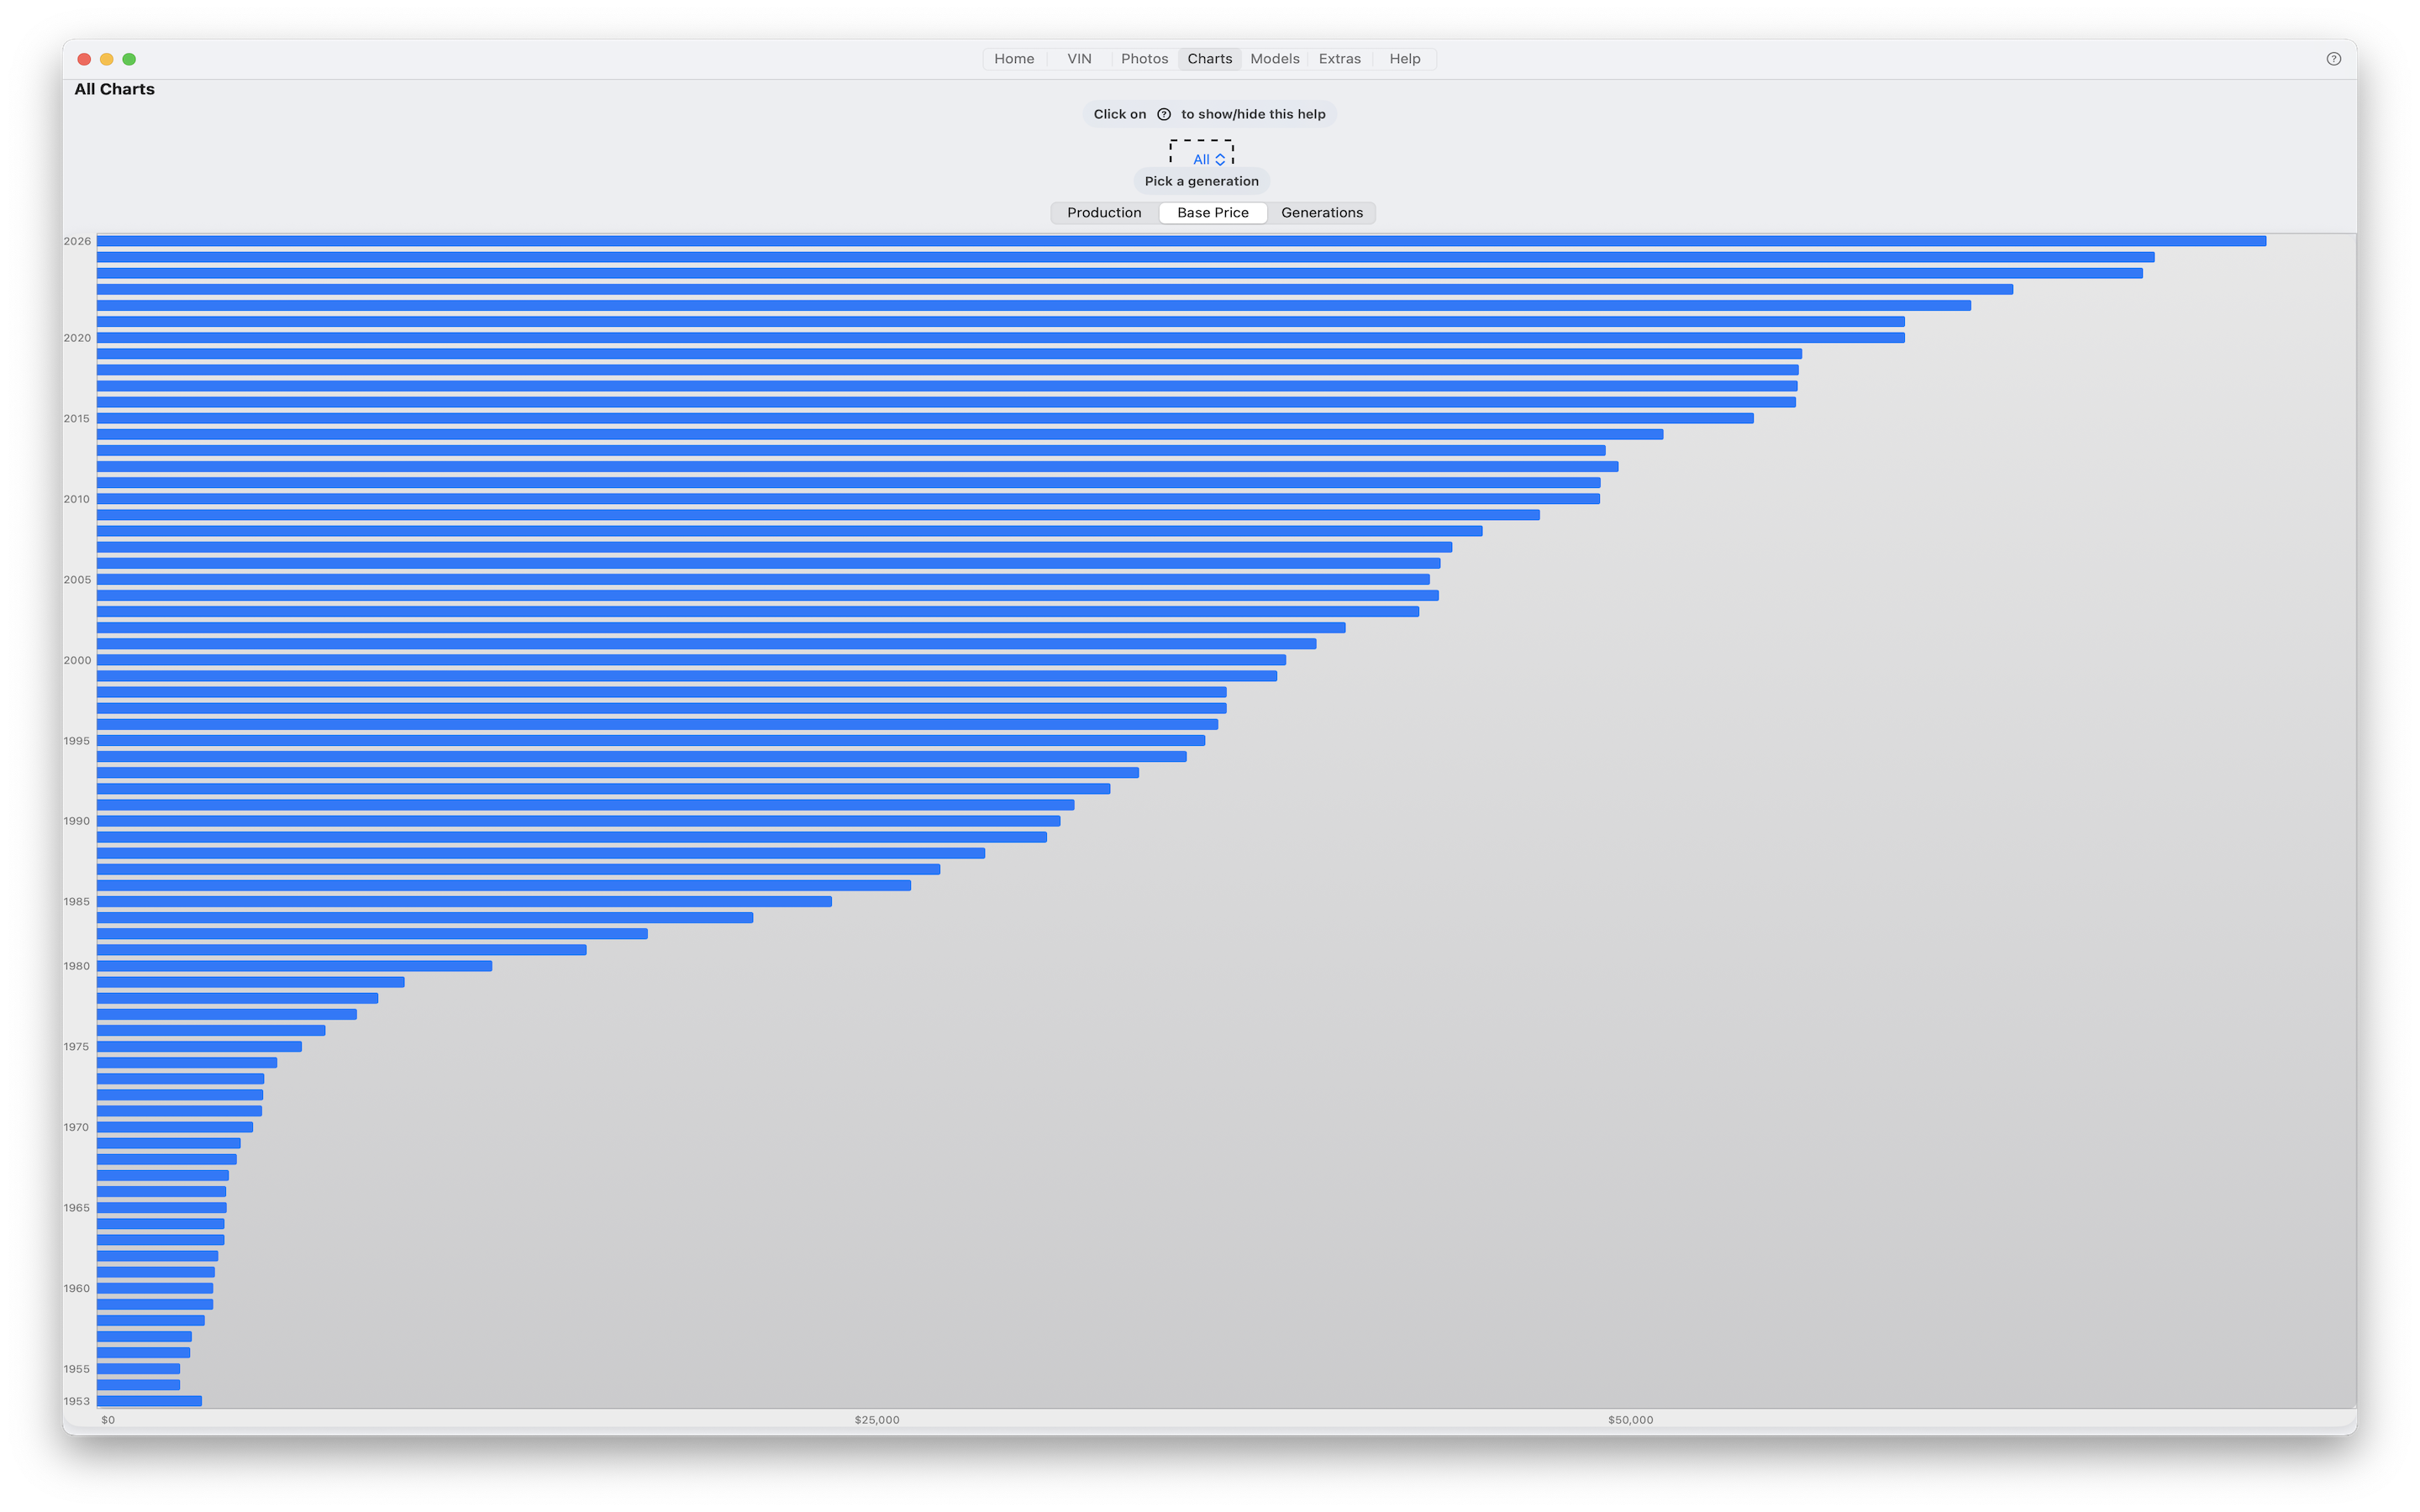Click the yellow minimize window button
Screen dimensions: 2420x1512
(x=107, y=59)
